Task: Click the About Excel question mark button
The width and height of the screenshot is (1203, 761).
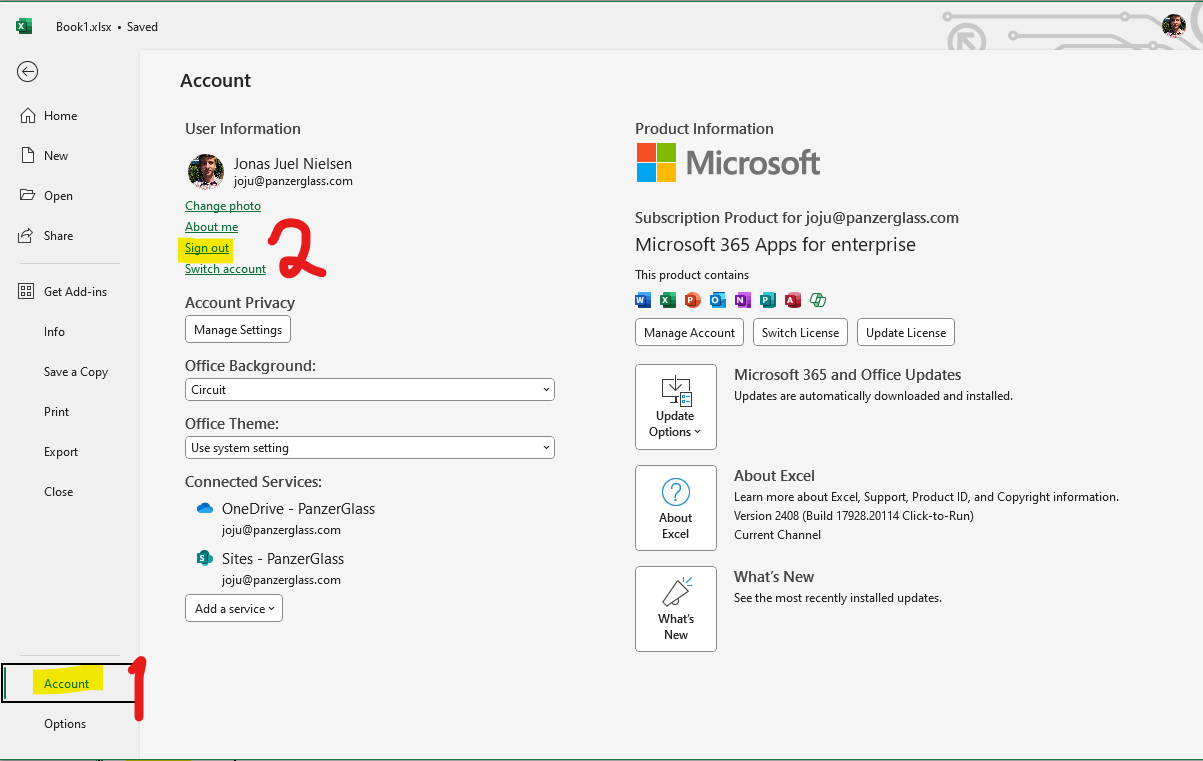Action: [676, 508]
